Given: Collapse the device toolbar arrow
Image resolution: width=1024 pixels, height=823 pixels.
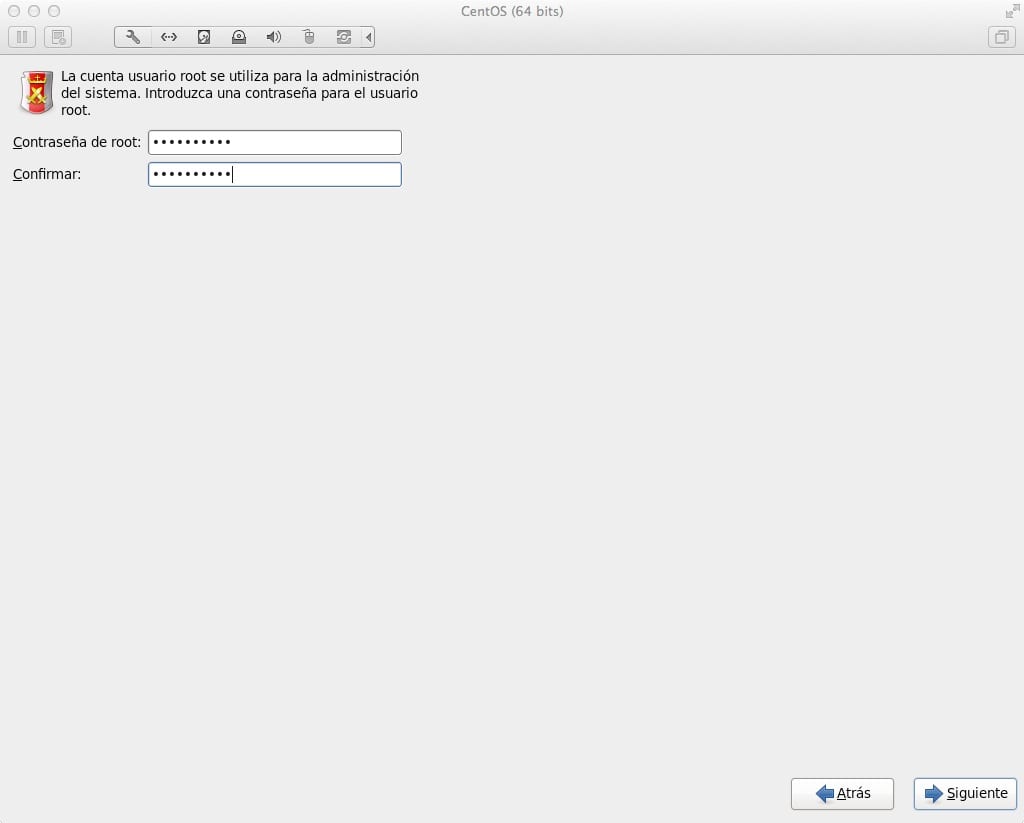Looking at the screenshot, I should 369,37.
